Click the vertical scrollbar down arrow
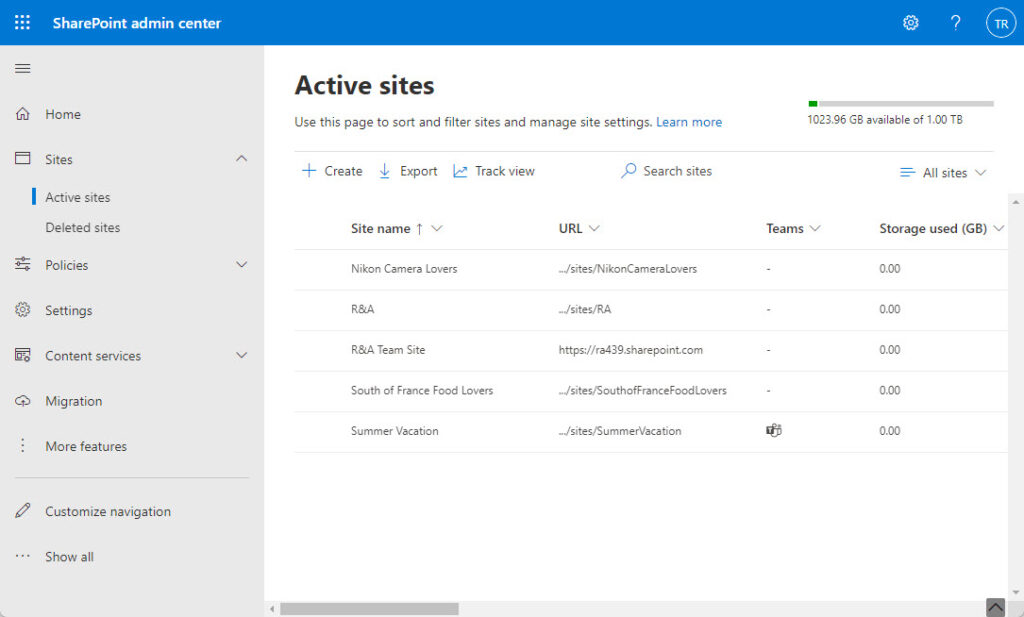Image resolution: width=1024 pixels, height=617 pixels. click(1016, 592)
